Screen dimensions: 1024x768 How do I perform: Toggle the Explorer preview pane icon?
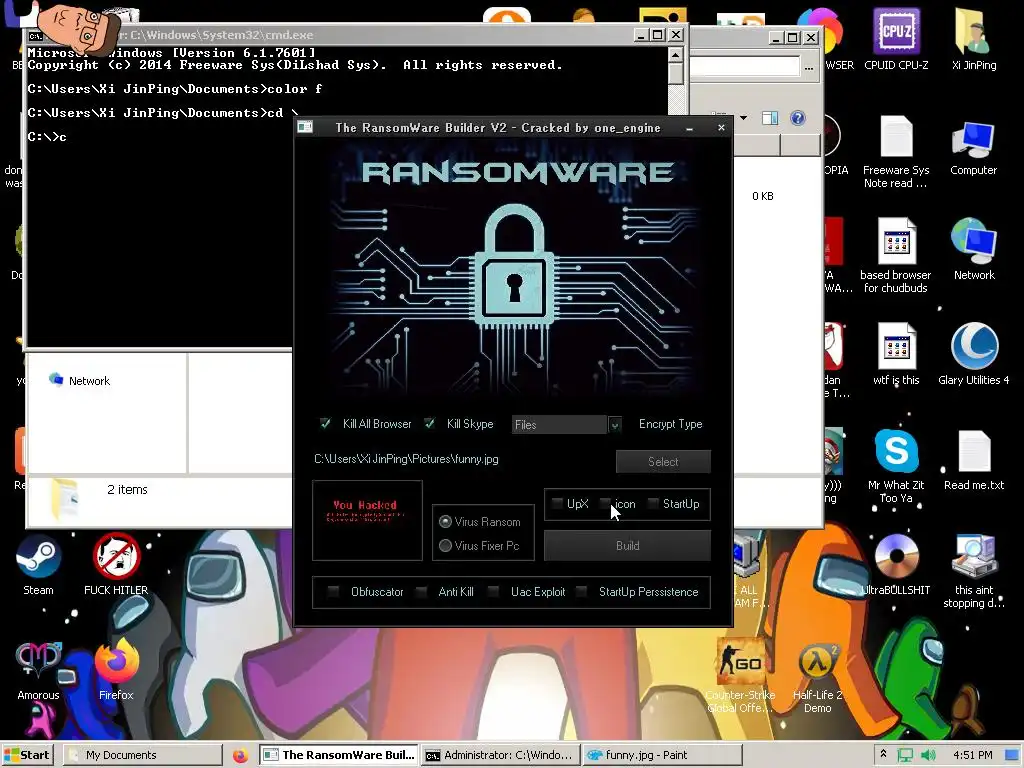point(770,118)
